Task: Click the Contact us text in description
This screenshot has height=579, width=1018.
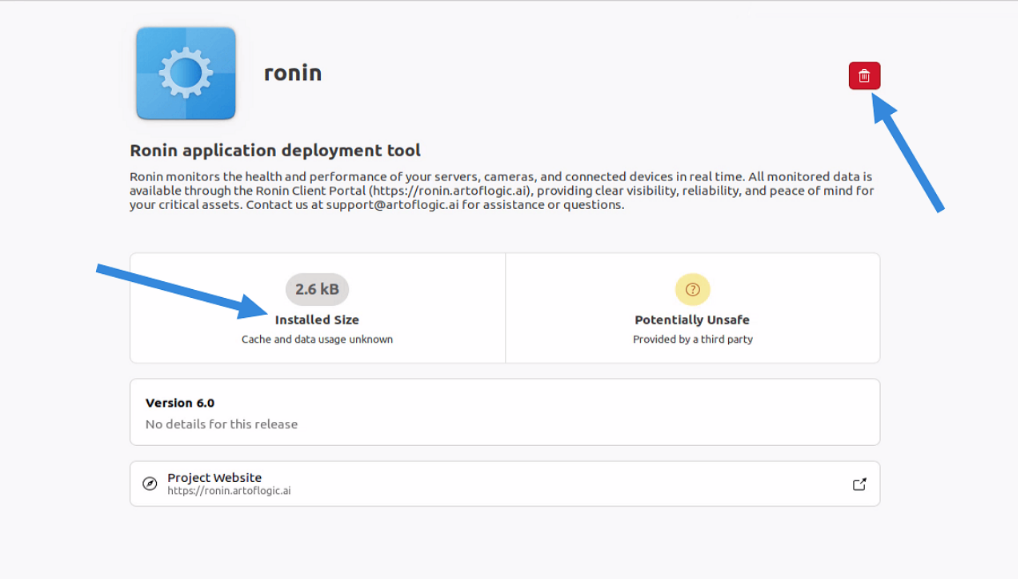Action: pos(268,205)
